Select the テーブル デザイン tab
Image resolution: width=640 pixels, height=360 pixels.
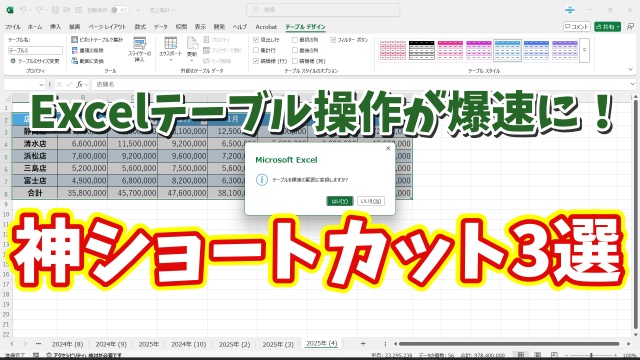tap(305, 27)
